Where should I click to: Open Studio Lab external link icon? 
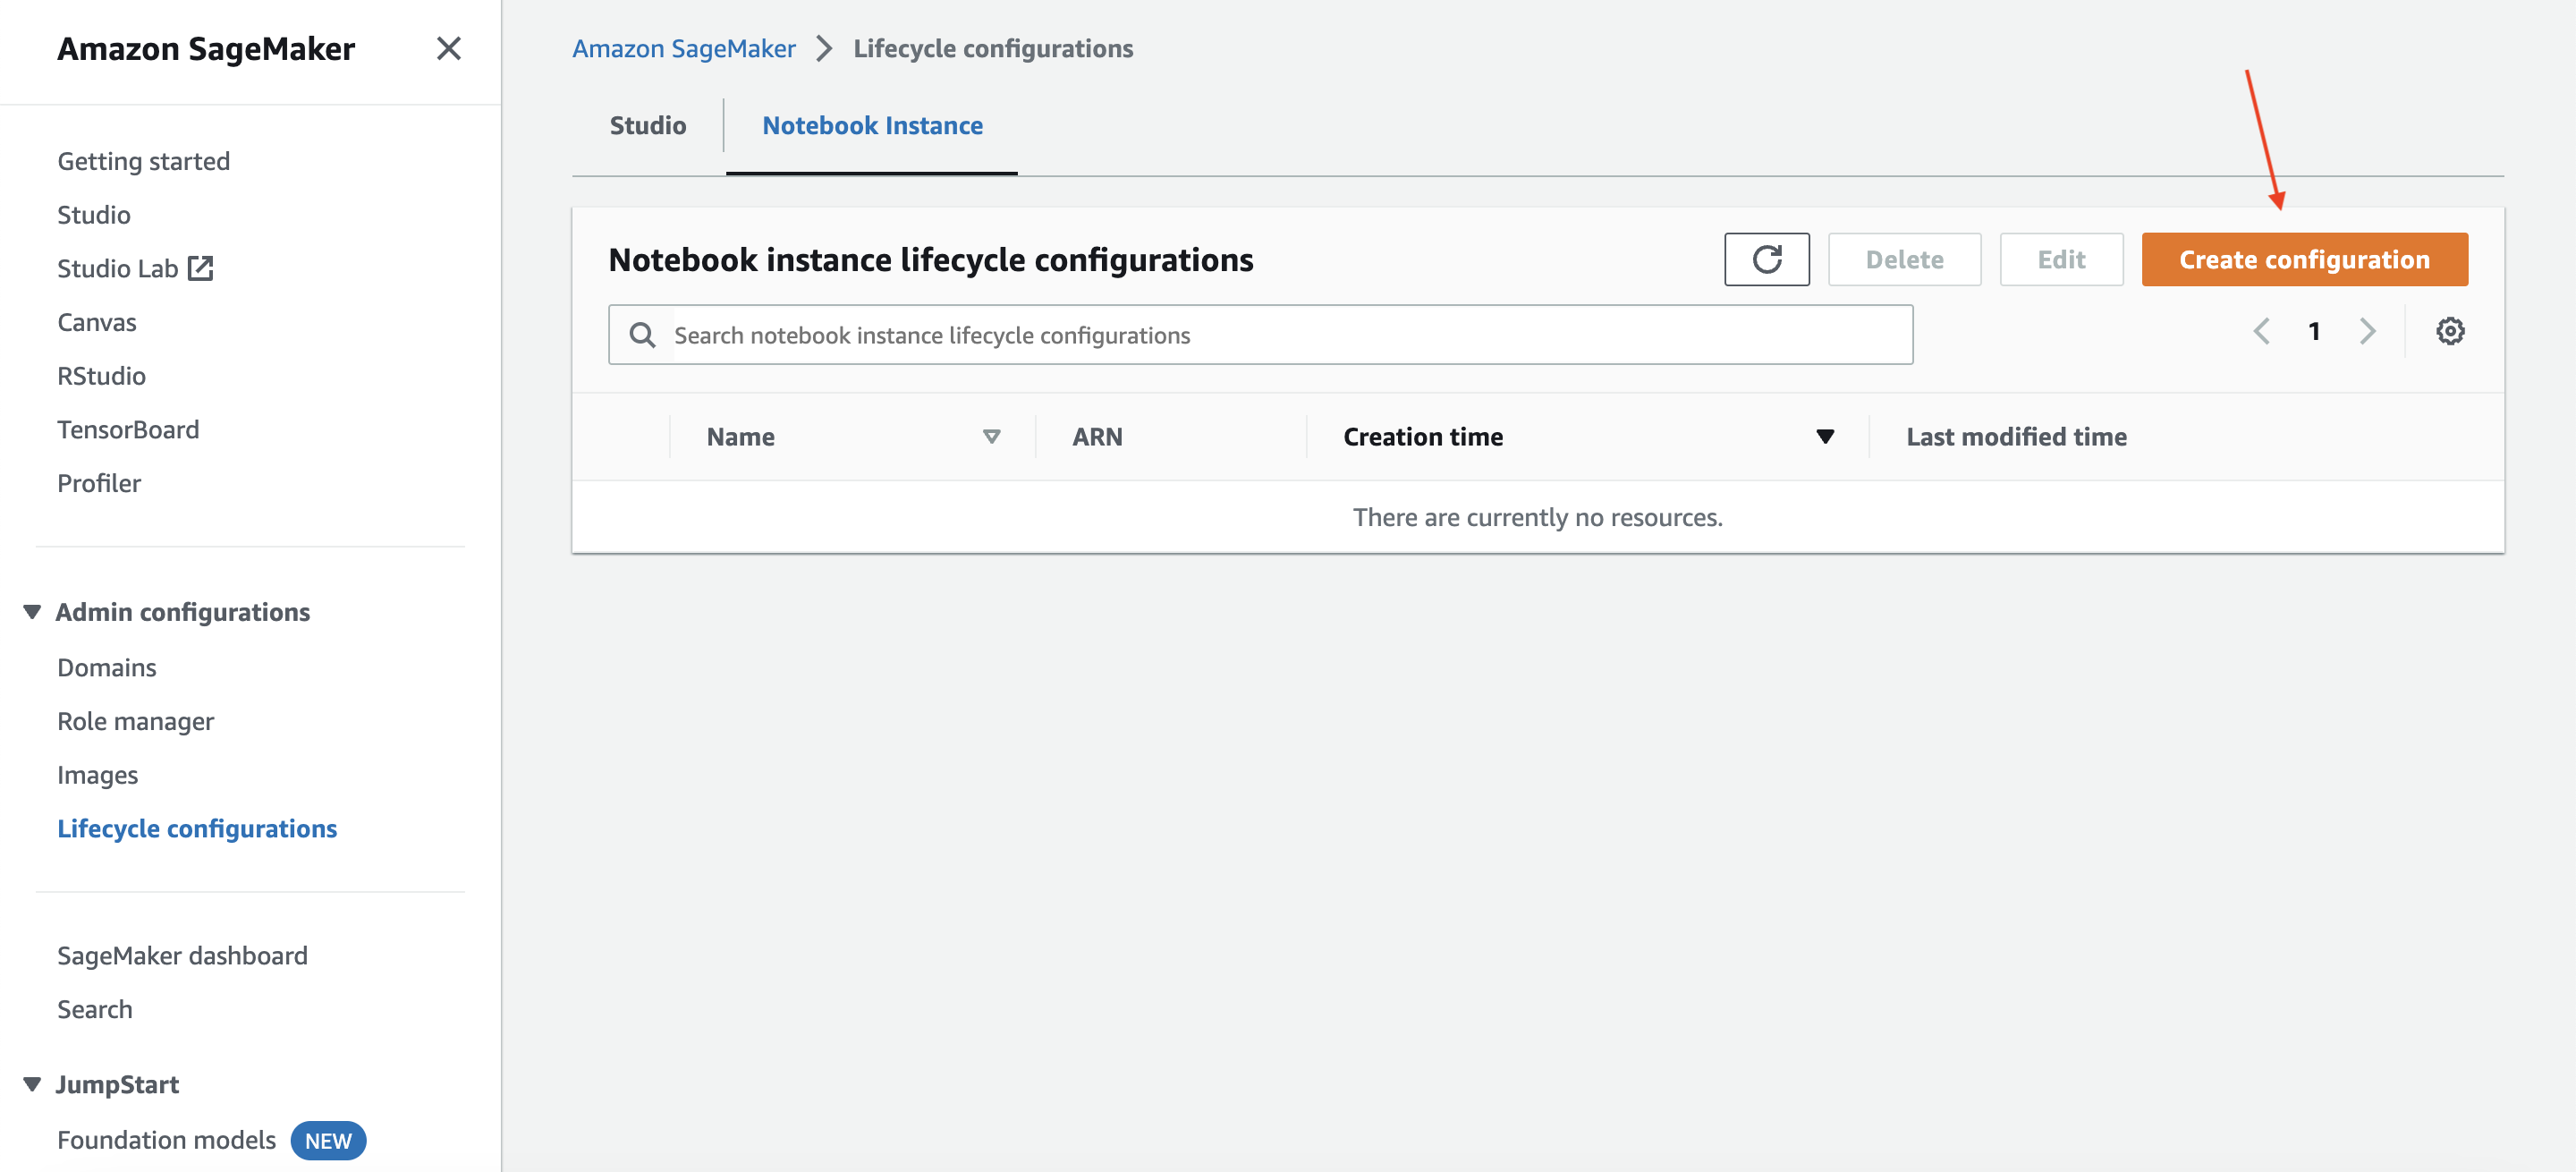[x=201, y=267]
